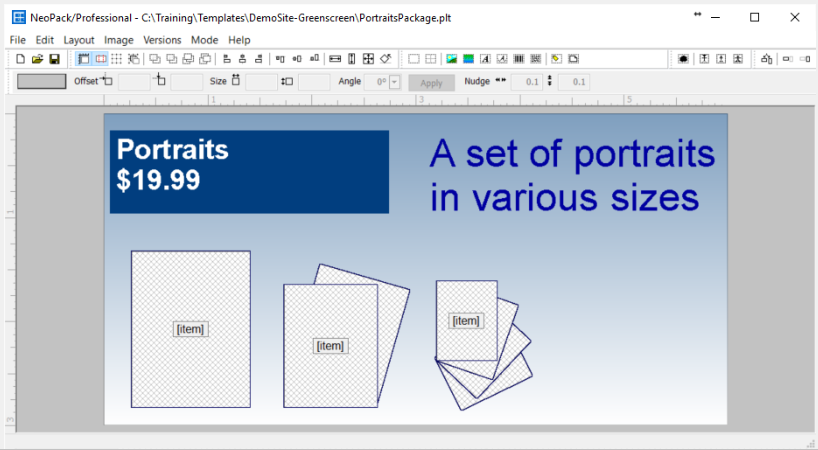Align selected items to vertical middle
Image resolution: width=818 pixels, height=450 pixels.
(297, 59)
